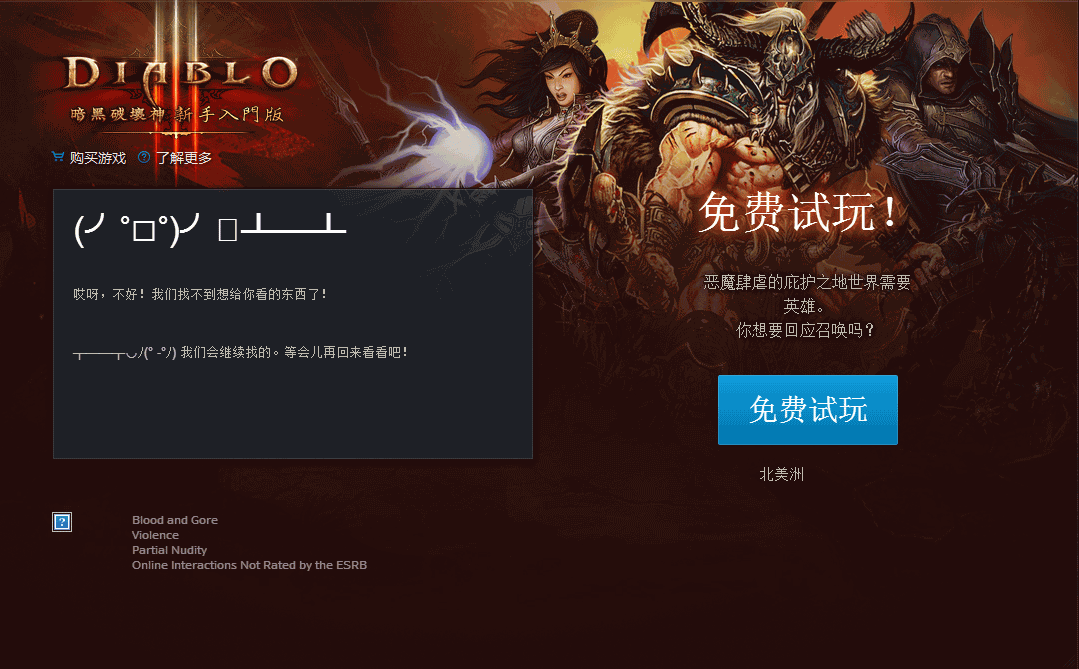The width and height of the screenshot is (1079, 669).
Task: Click the table-flip emoticon heading
Action: pyautogui.click(x=210, y=229)
